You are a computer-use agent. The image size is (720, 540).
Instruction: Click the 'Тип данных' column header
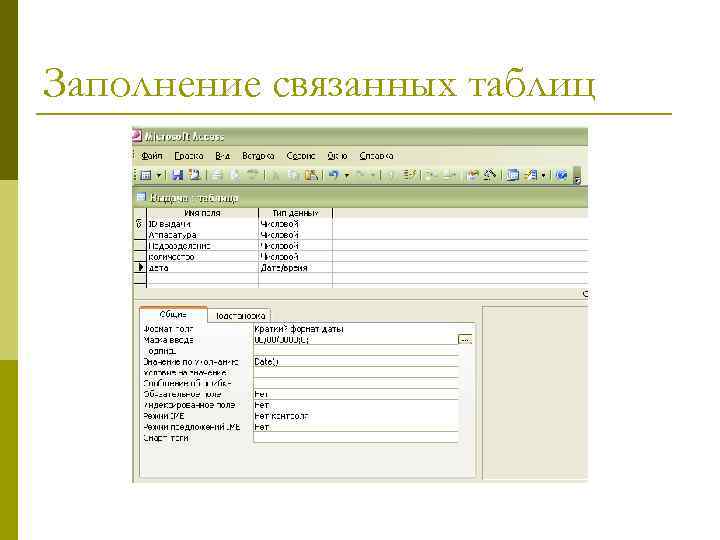click(295, 213)
